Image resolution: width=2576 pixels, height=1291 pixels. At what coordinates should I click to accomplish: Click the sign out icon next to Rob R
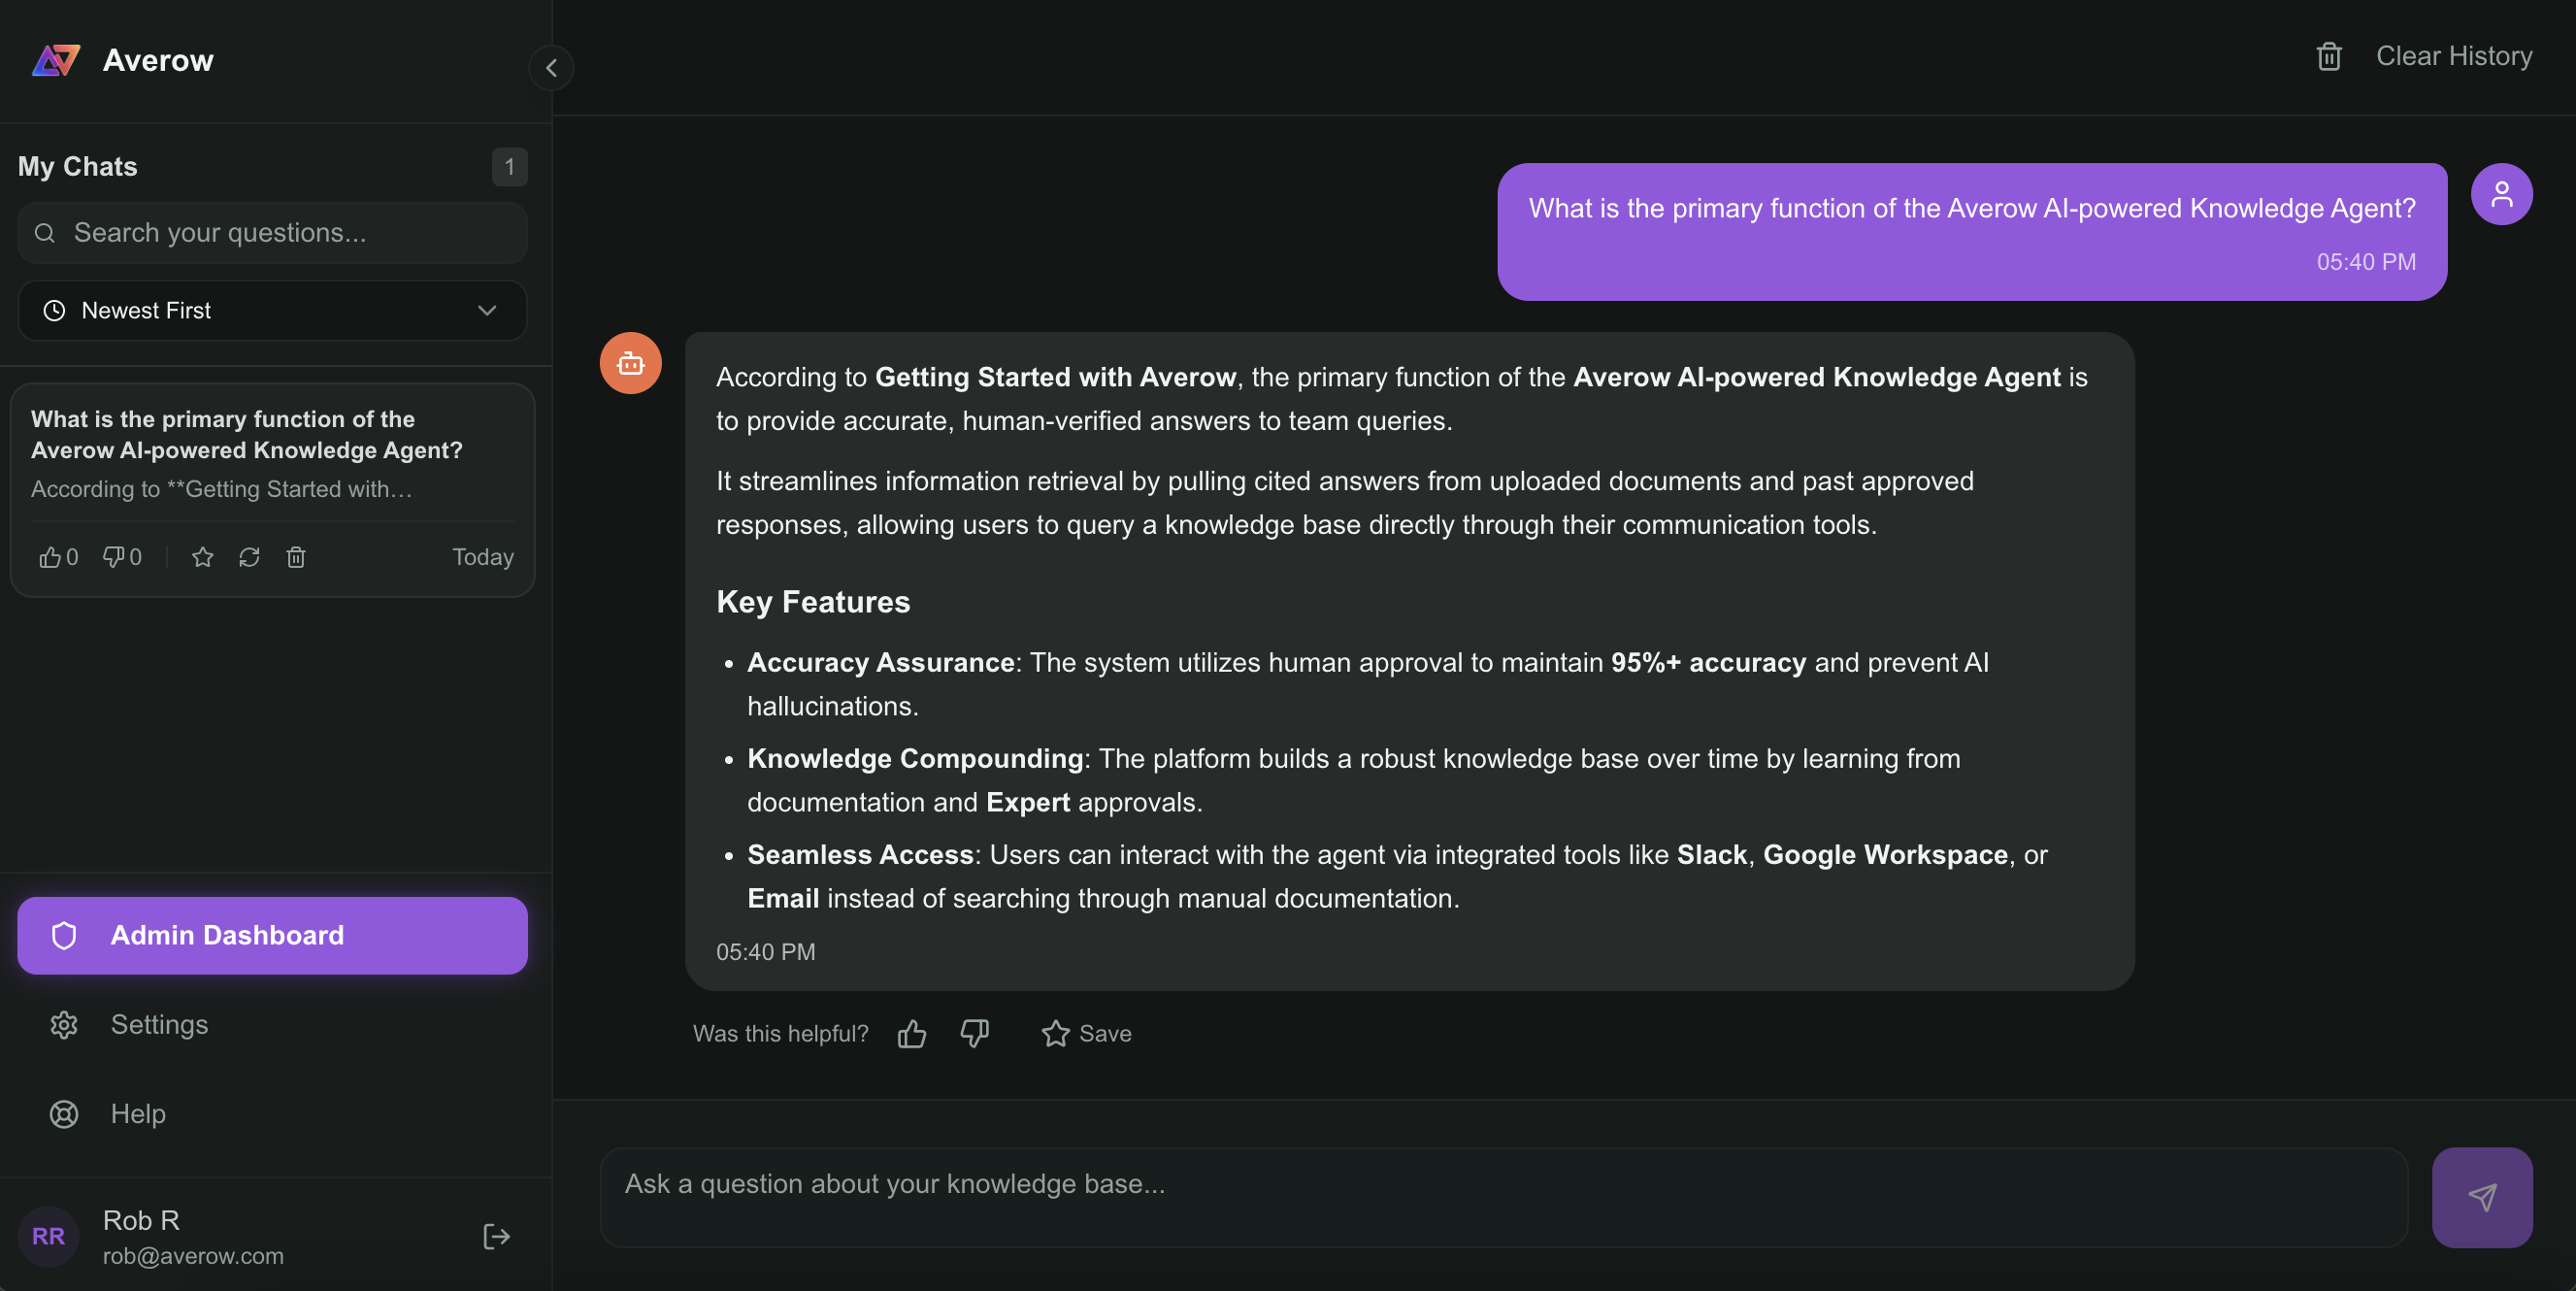pyautogui.click(x=497, y=1237)
